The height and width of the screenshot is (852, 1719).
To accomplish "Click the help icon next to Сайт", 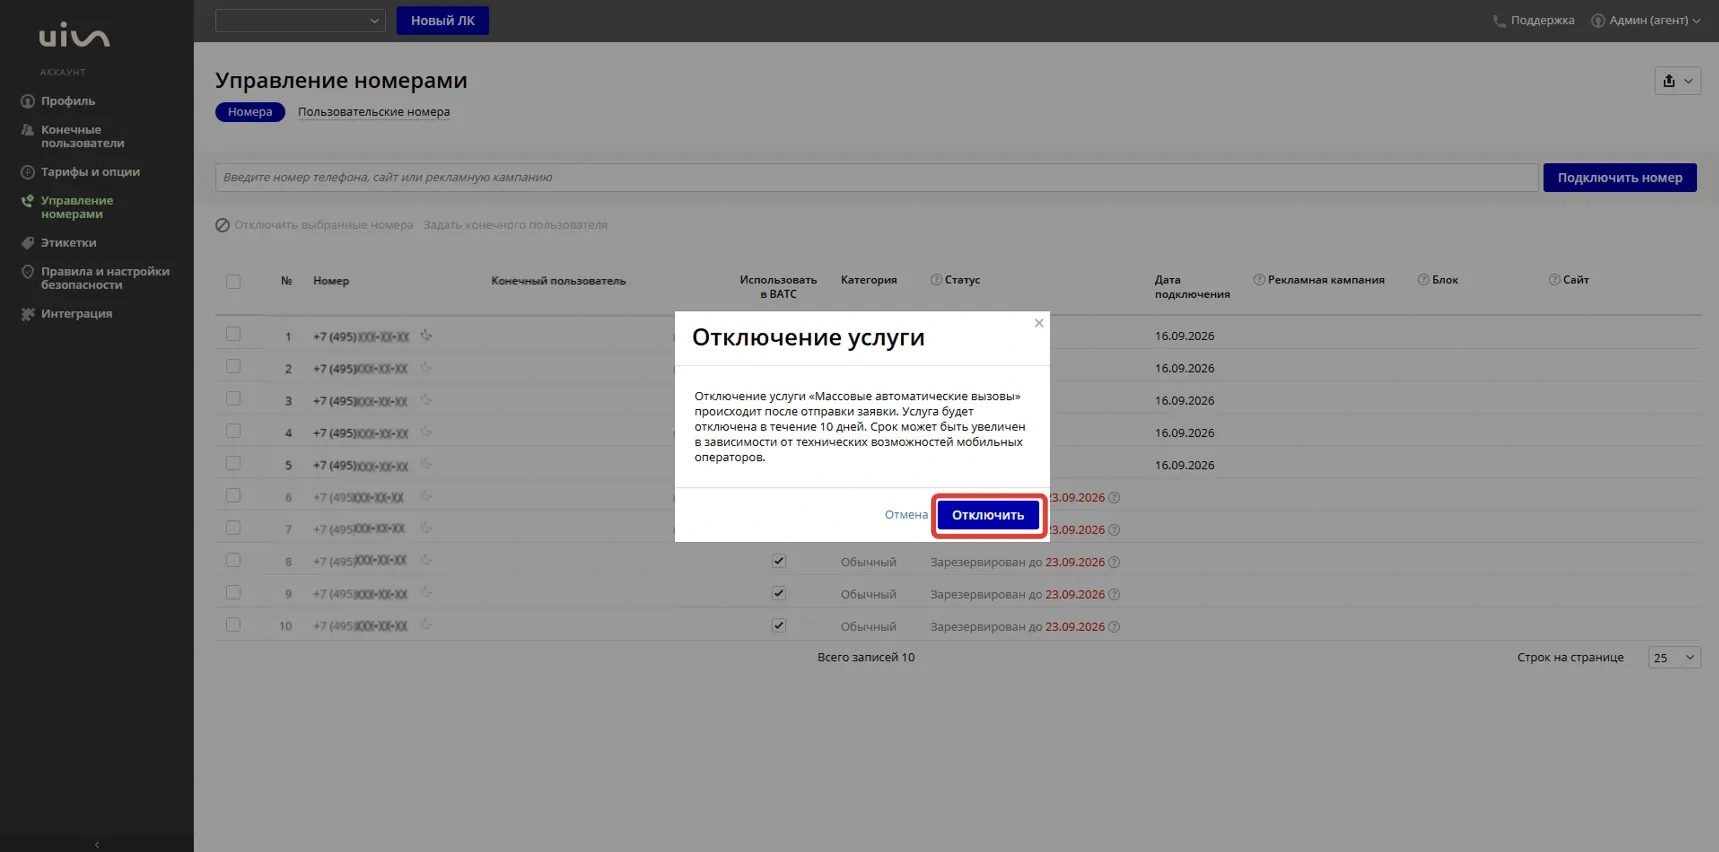I will pyautogui.click(x=1554, y=280).
